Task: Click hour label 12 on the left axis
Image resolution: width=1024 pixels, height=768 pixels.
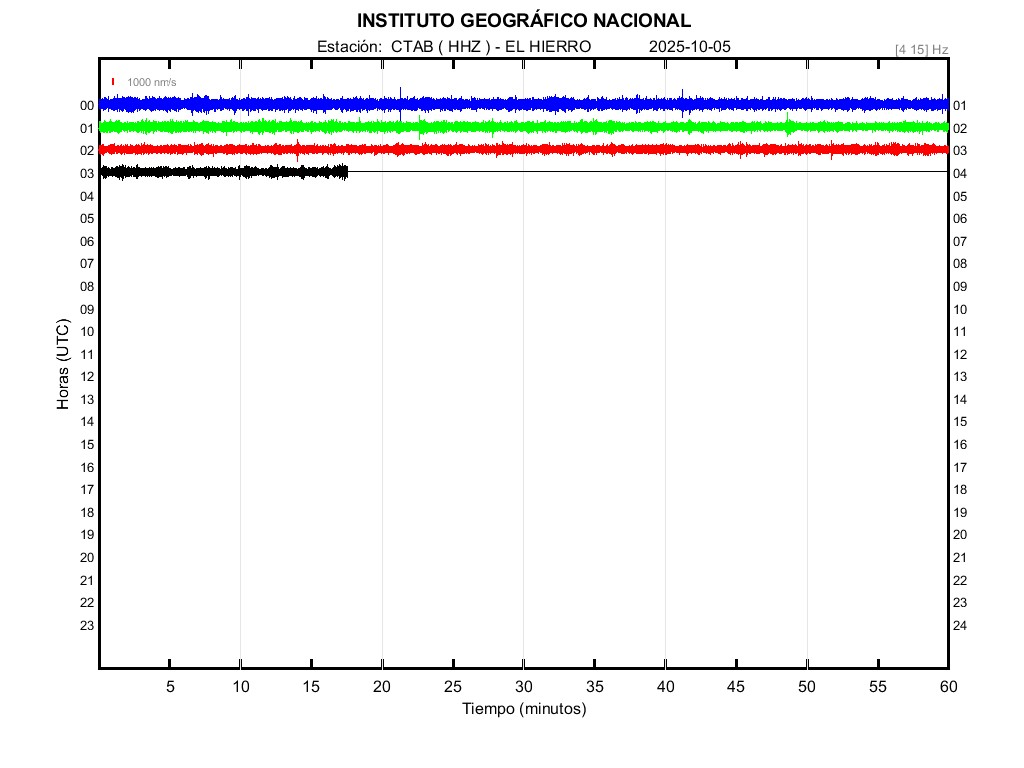Action: pyautogui.click(x=87, y=377)
